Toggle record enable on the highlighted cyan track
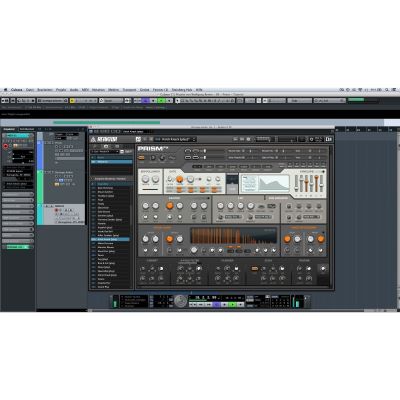400x400 pixels. click(56, 210)
